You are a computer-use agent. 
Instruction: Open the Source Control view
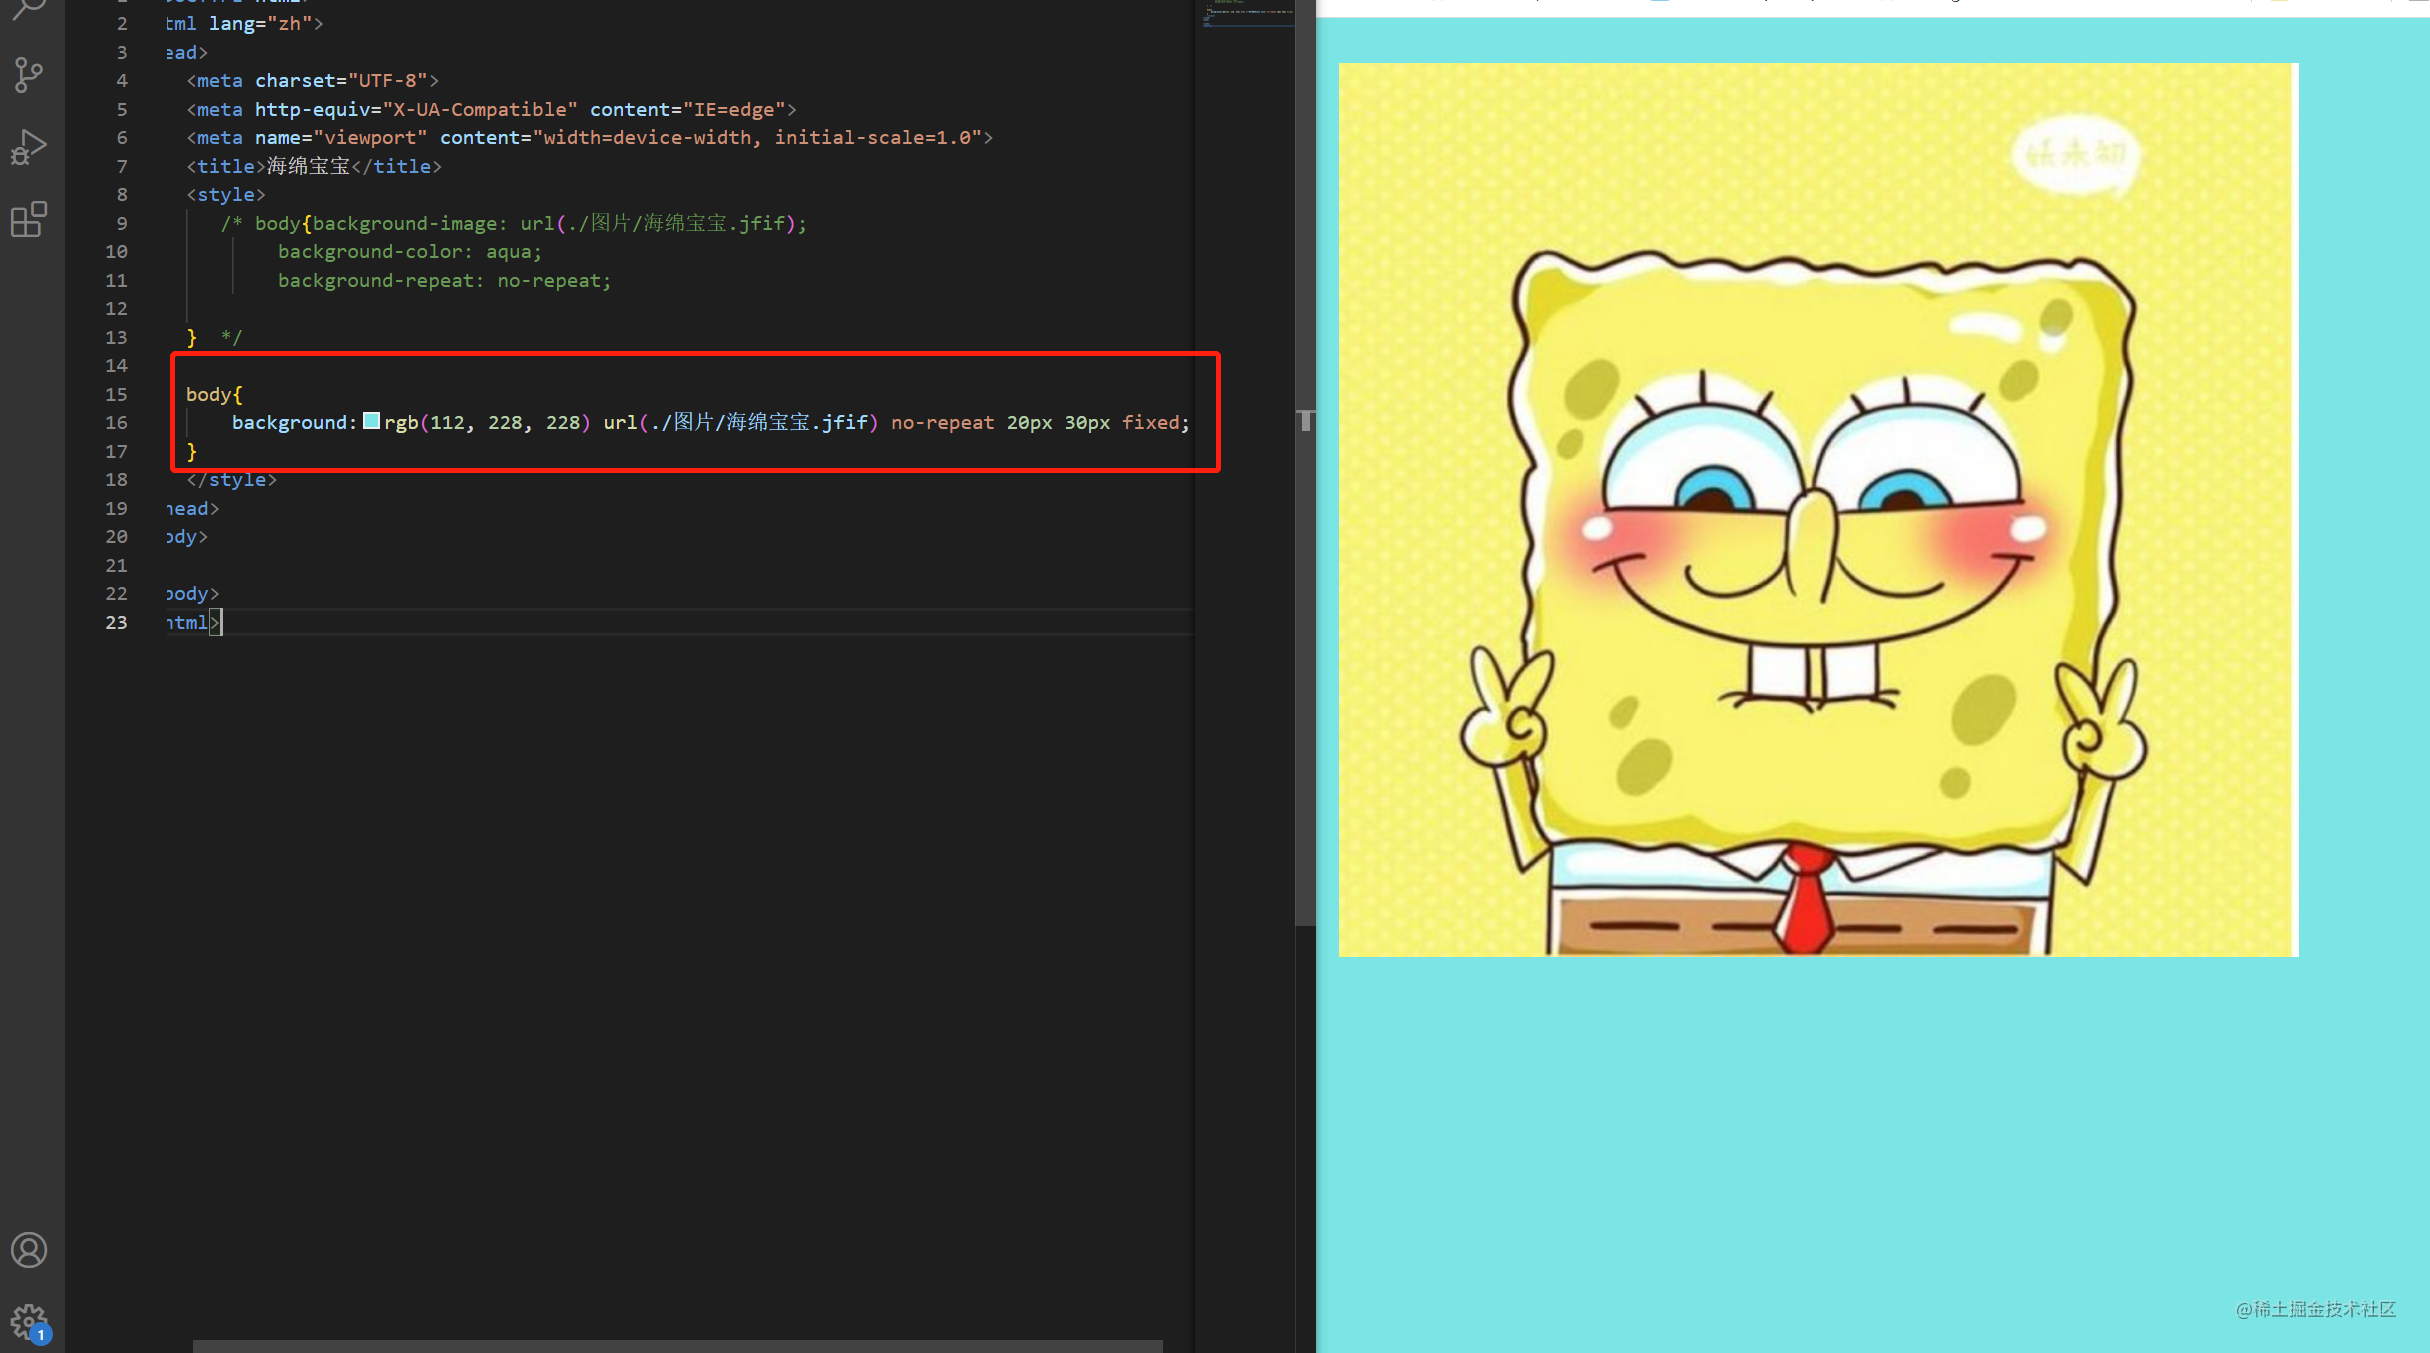point(29,75)
